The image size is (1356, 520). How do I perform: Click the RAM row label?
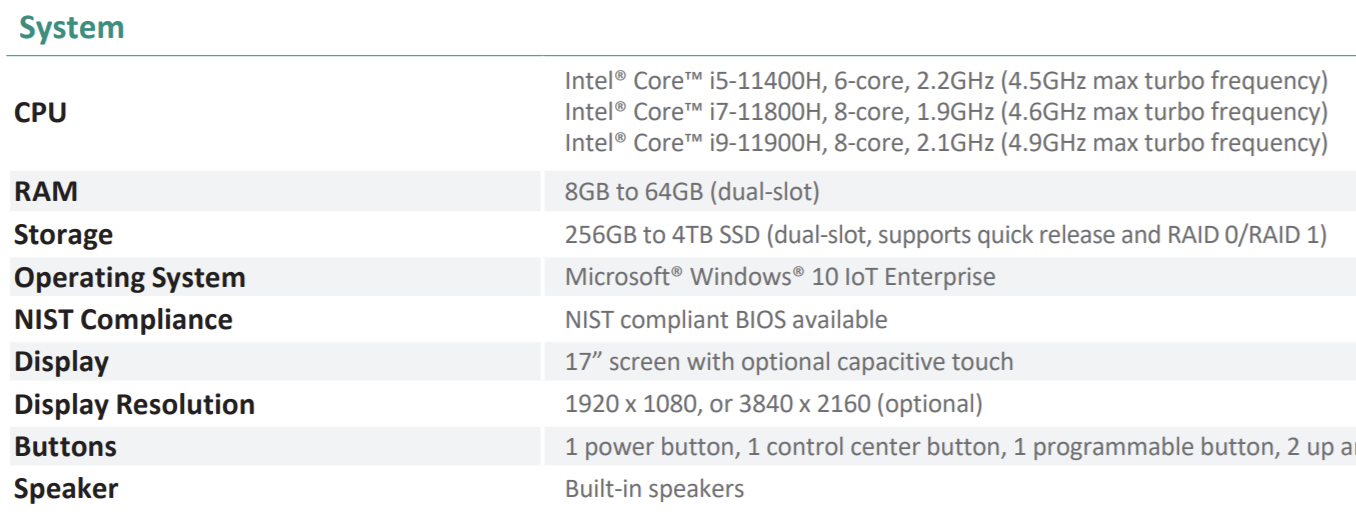point(46,191)
